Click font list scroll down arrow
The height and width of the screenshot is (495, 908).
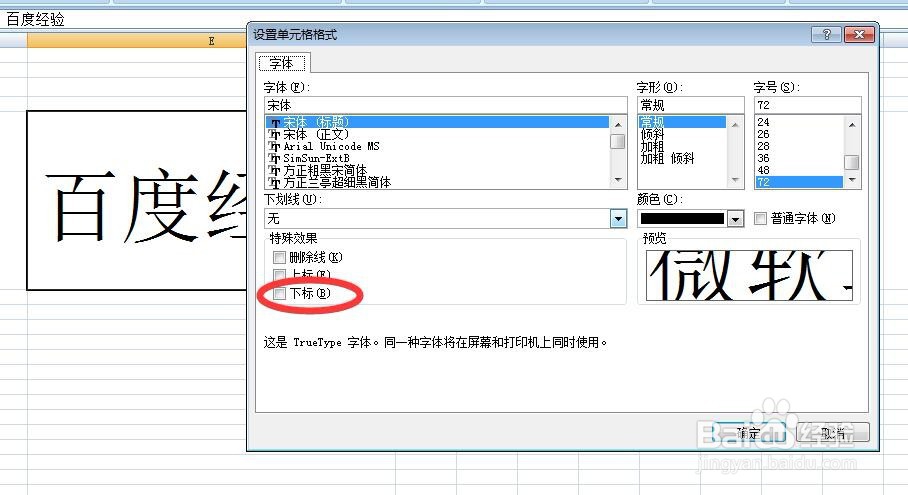coord(618,181)
